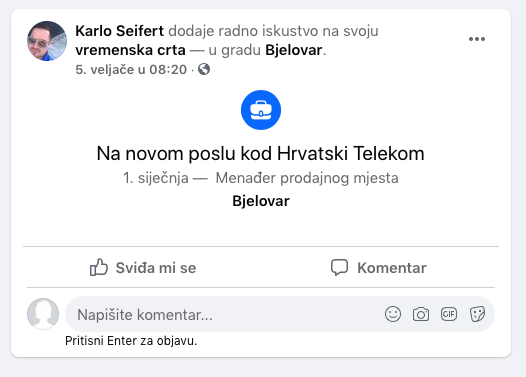The height and width of the screenshot is (377, 526).
Task: Click the thumbs-up like icon
Action: (99, 267)
